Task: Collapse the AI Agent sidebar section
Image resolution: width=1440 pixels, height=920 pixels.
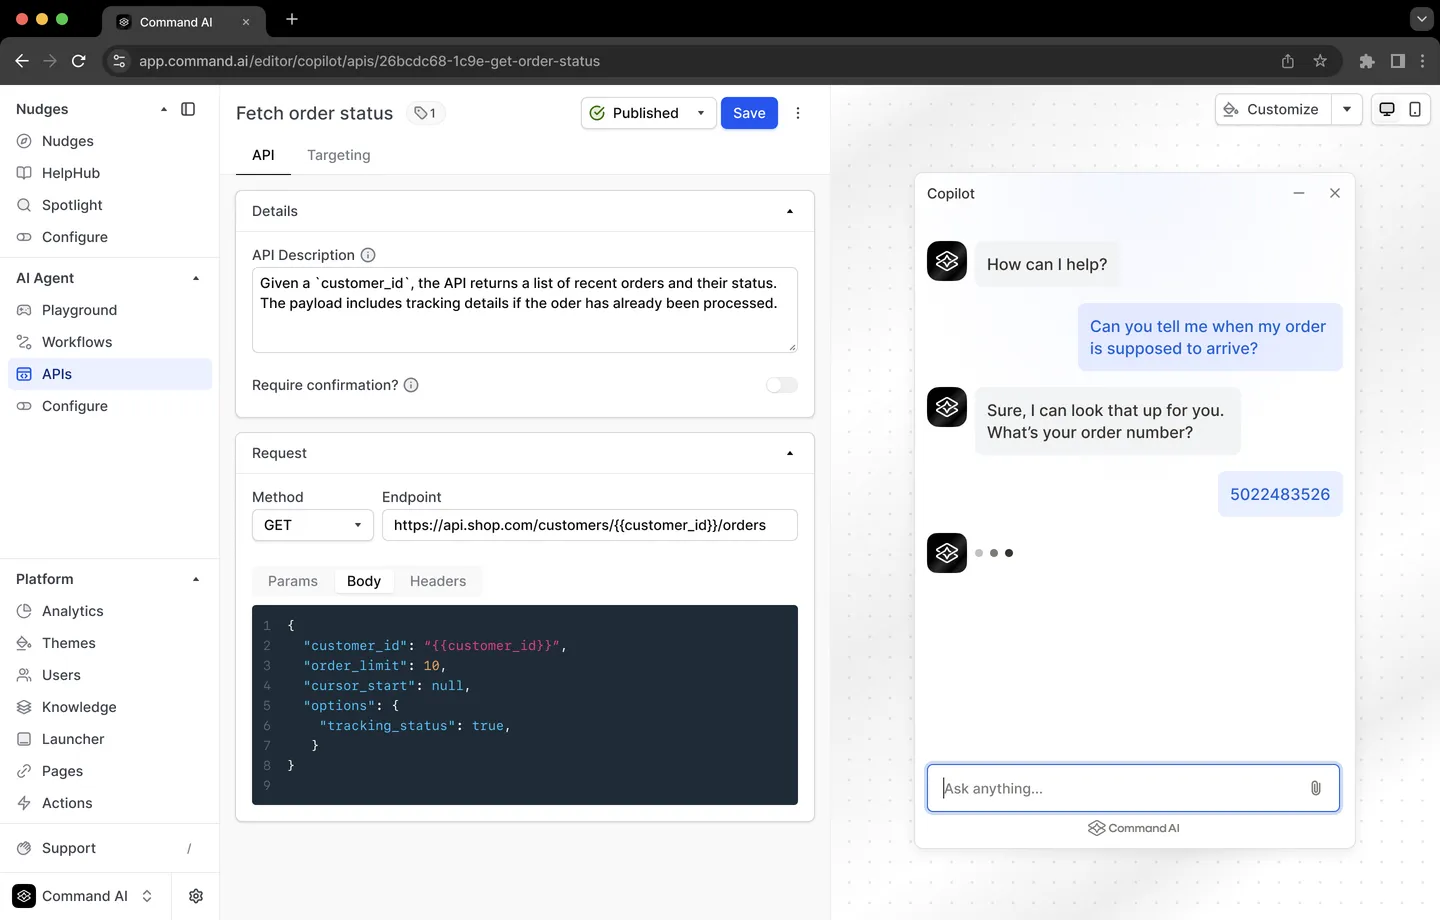Action: pyautogui.click(x=196, y=278)
